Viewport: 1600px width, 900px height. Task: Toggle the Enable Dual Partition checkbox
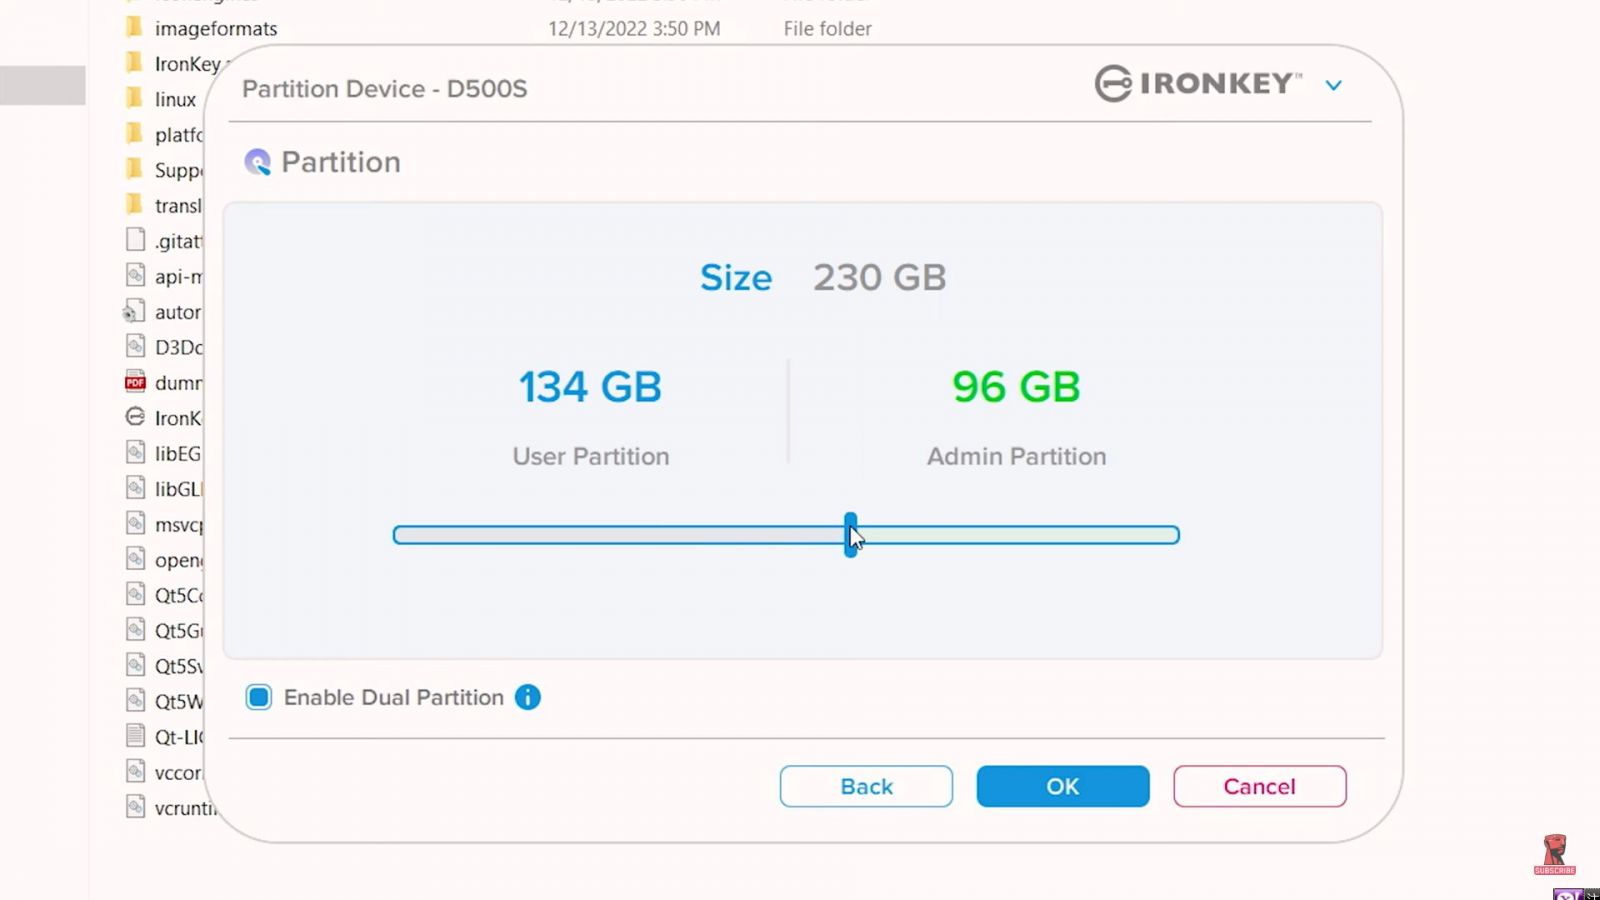[259, 697]
